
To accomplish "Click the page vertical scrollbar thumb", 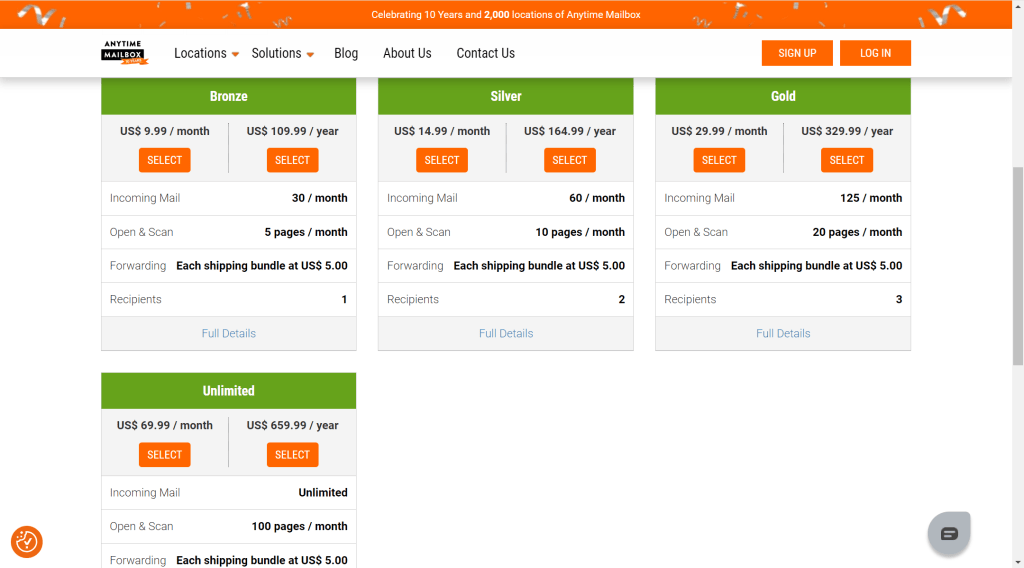I will click(1018, 266).
